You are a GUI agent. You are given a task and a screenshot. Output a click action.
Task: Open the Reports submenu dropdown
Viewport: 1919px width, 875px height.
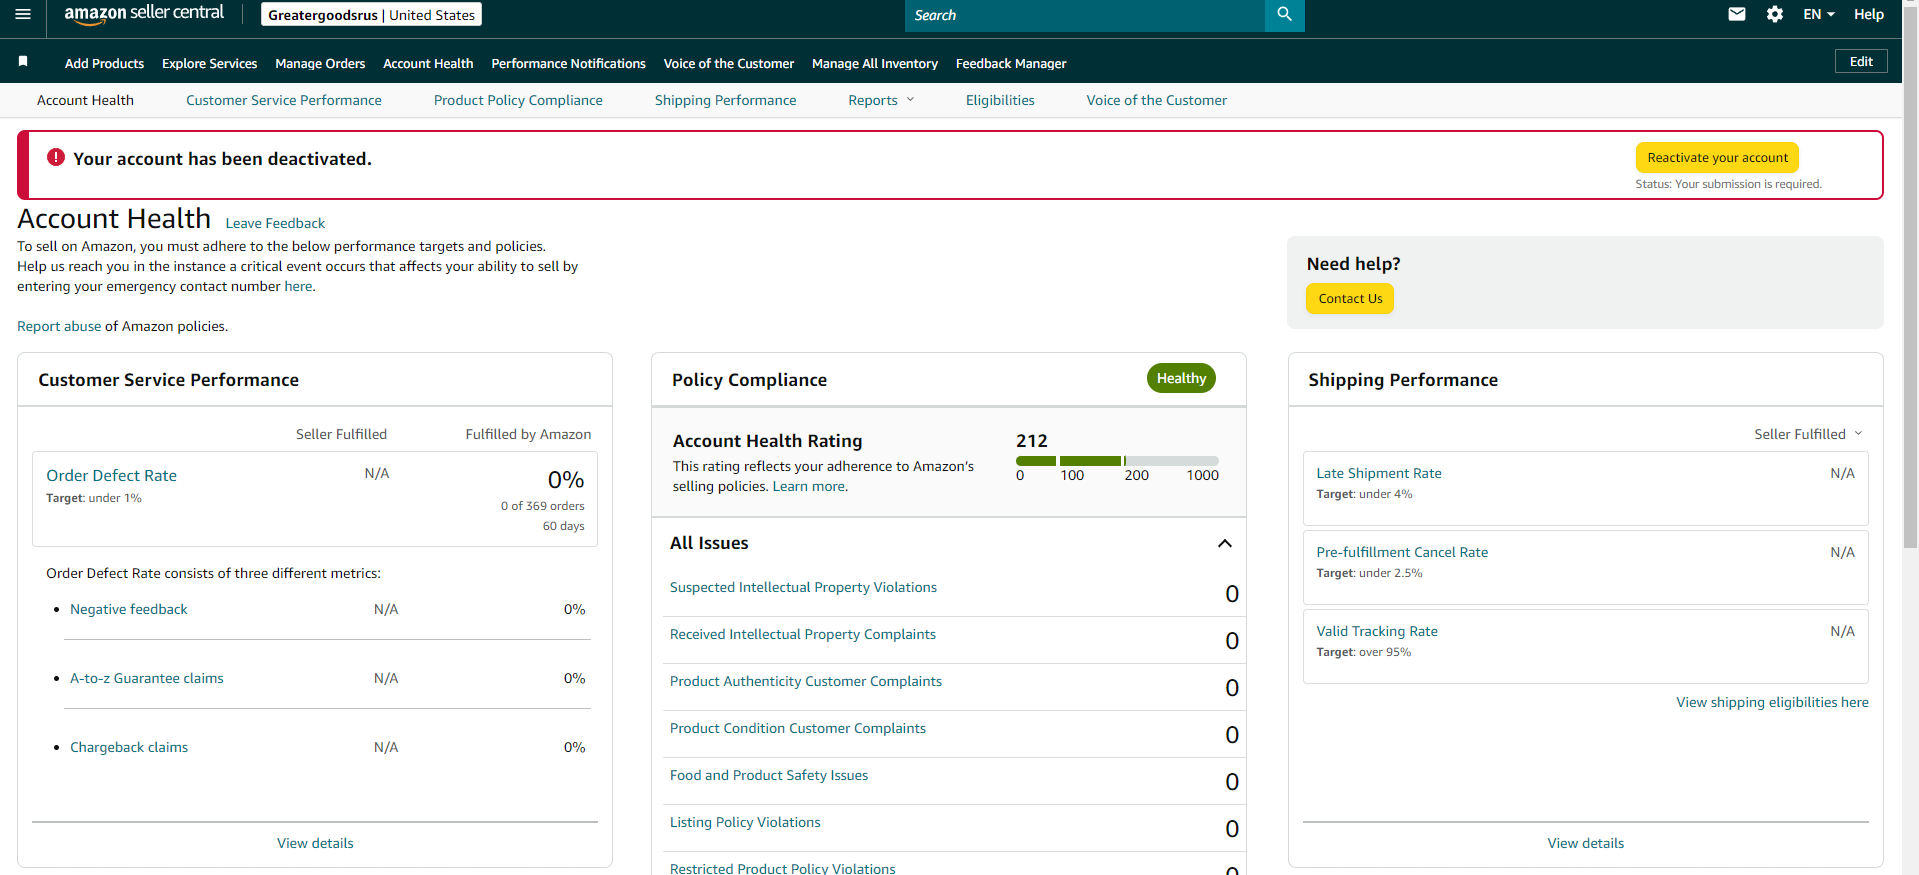click(881, 100)
